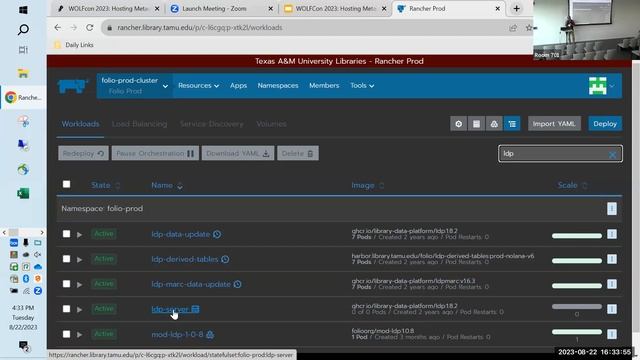Open a new browser tab

(516, 9)
